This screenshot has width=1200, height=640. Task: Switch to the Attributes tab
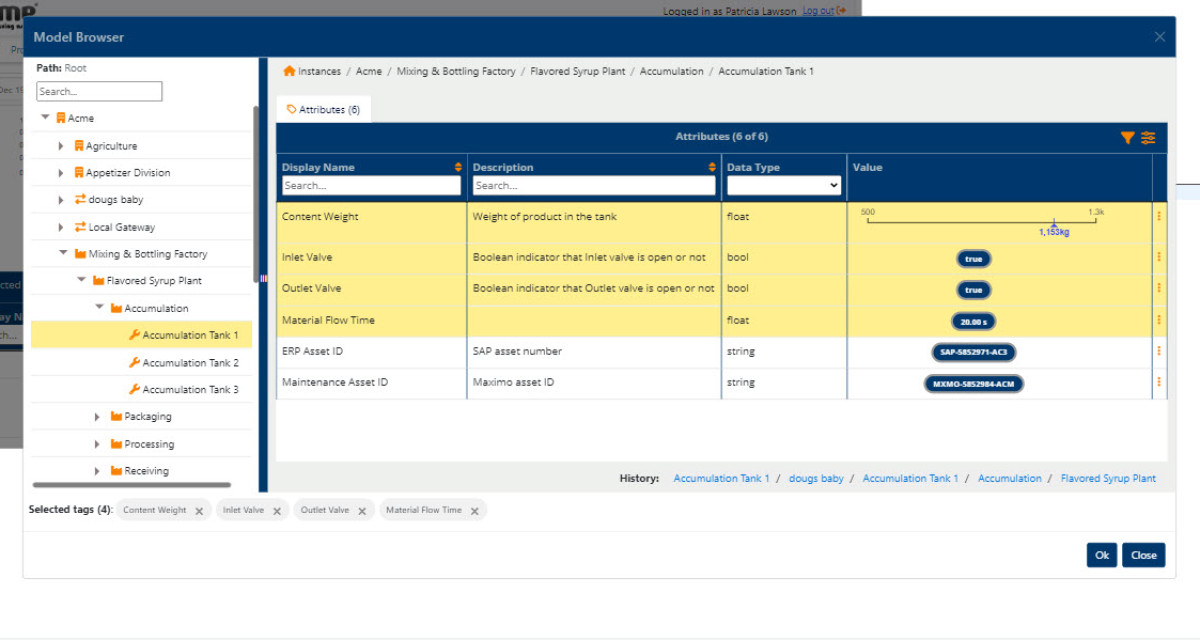tap(323, 109)
